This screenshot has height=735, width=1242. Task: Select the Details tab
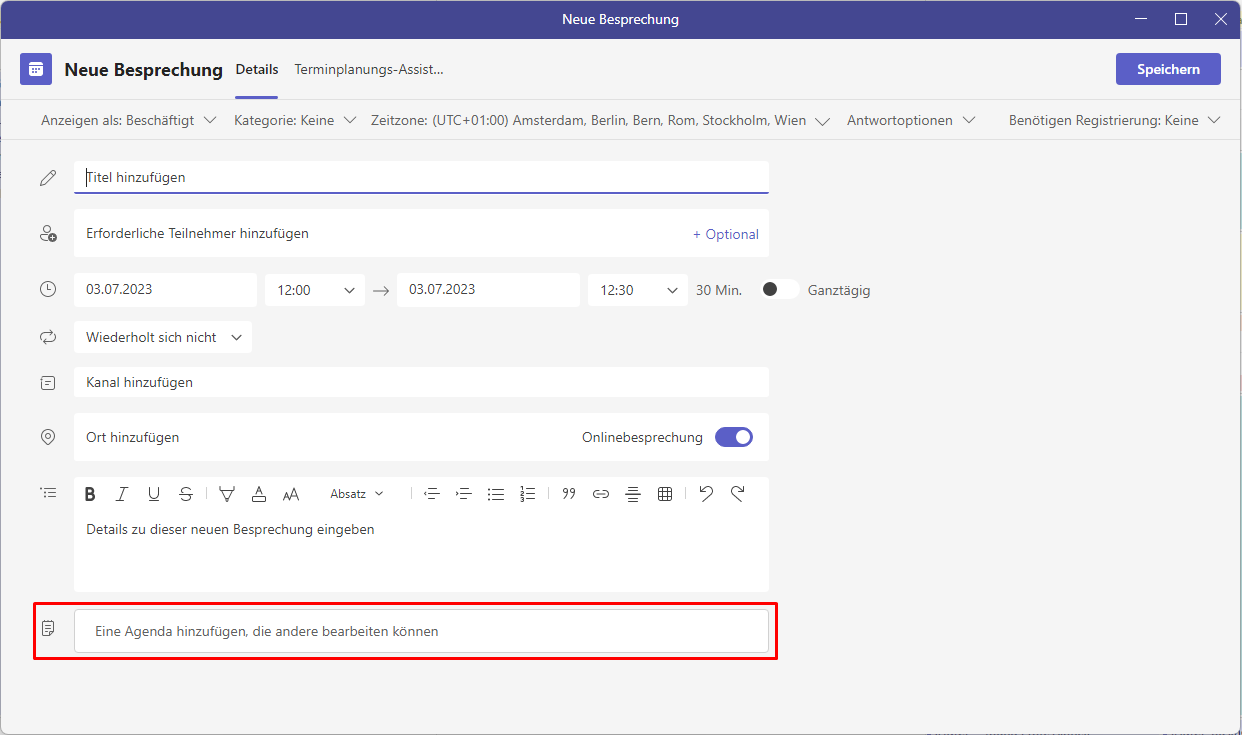257,69
